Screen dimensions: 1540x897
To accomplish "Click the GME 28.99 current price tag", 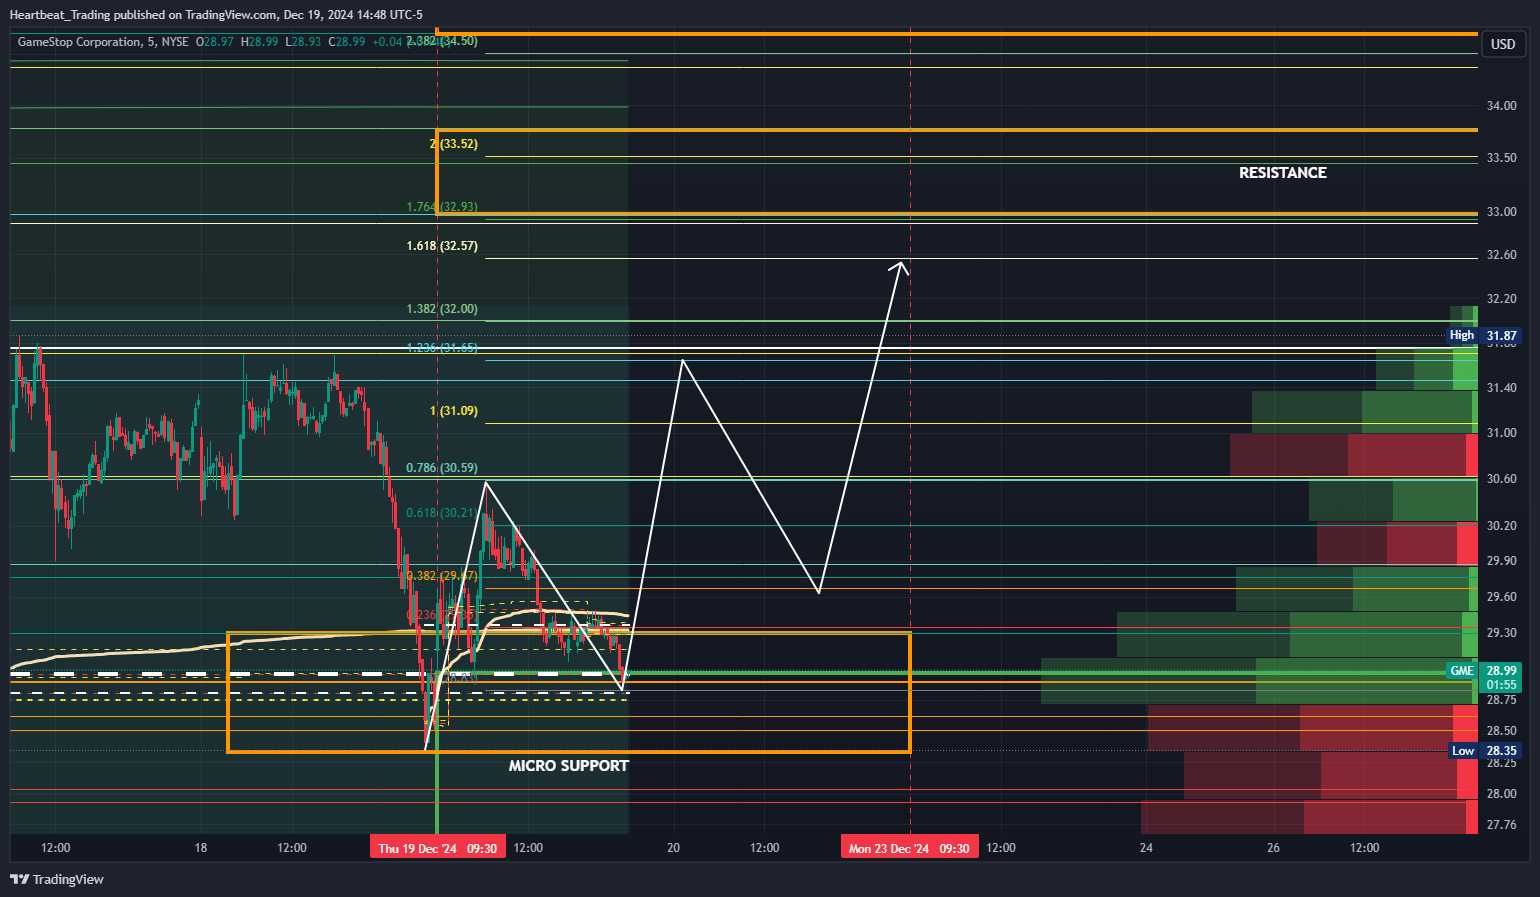I will click(x=1485, y=671).
